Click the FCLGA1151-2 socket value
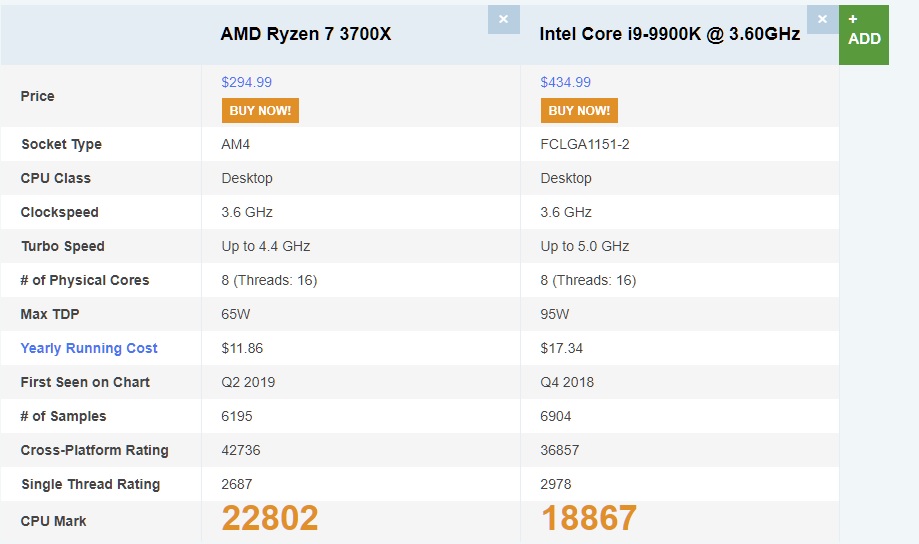This screenshot has width=919, height=544. pyautogui.click(x=585, y=144)
